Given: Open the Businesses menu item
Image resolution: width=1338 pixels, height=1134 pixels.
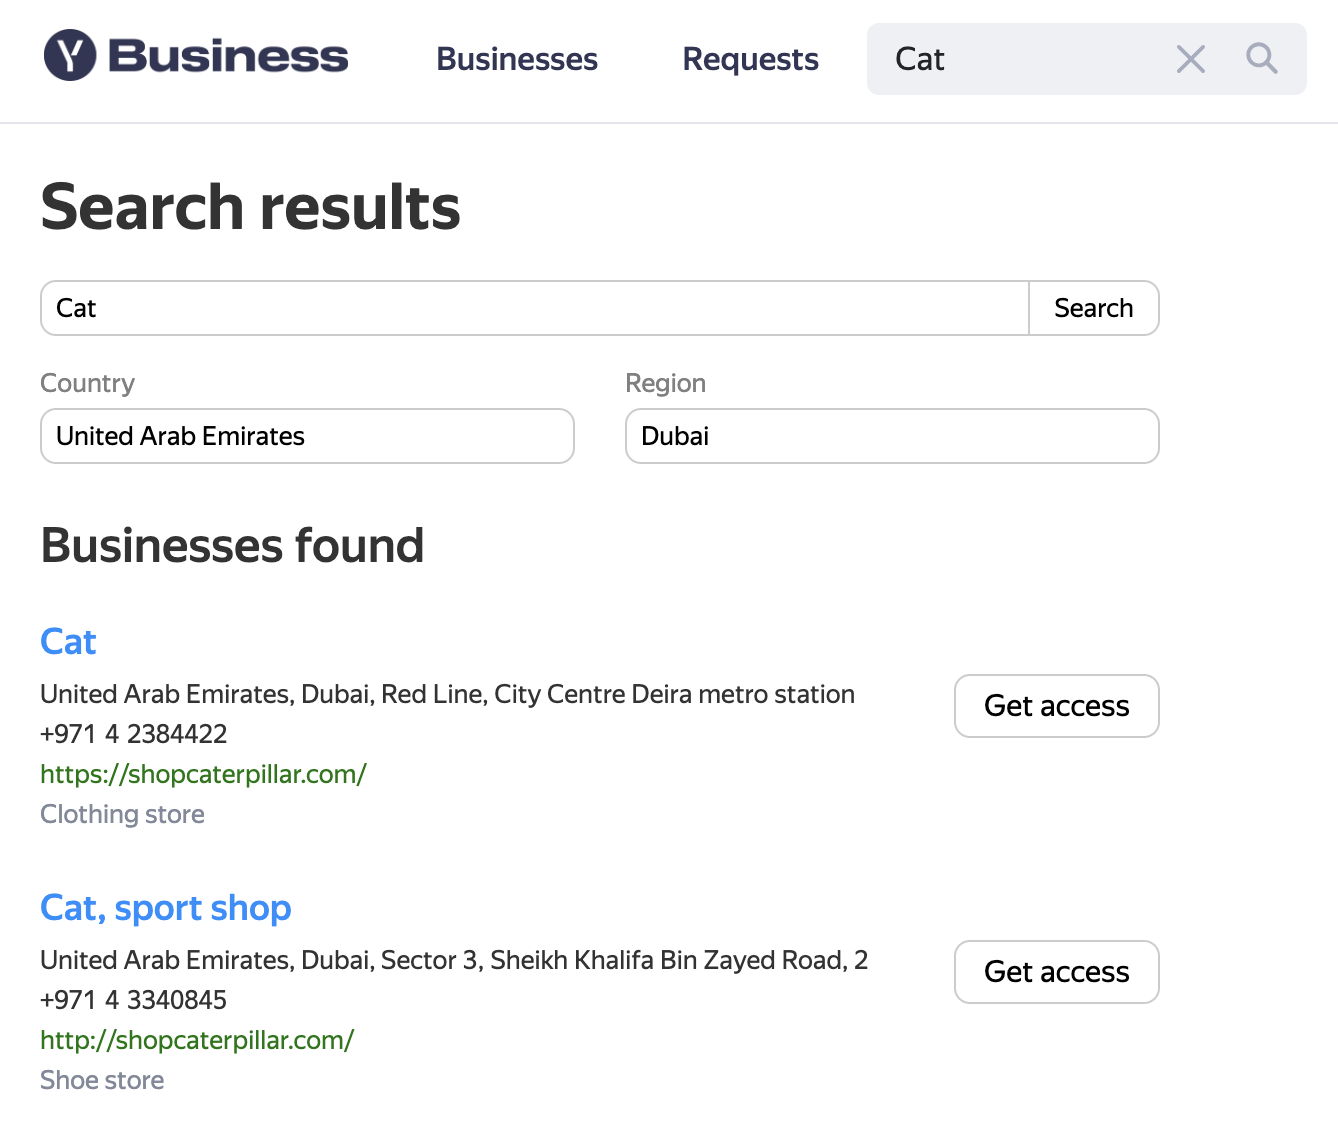Looking at the screenshot, I should click(x=517, y=59).
